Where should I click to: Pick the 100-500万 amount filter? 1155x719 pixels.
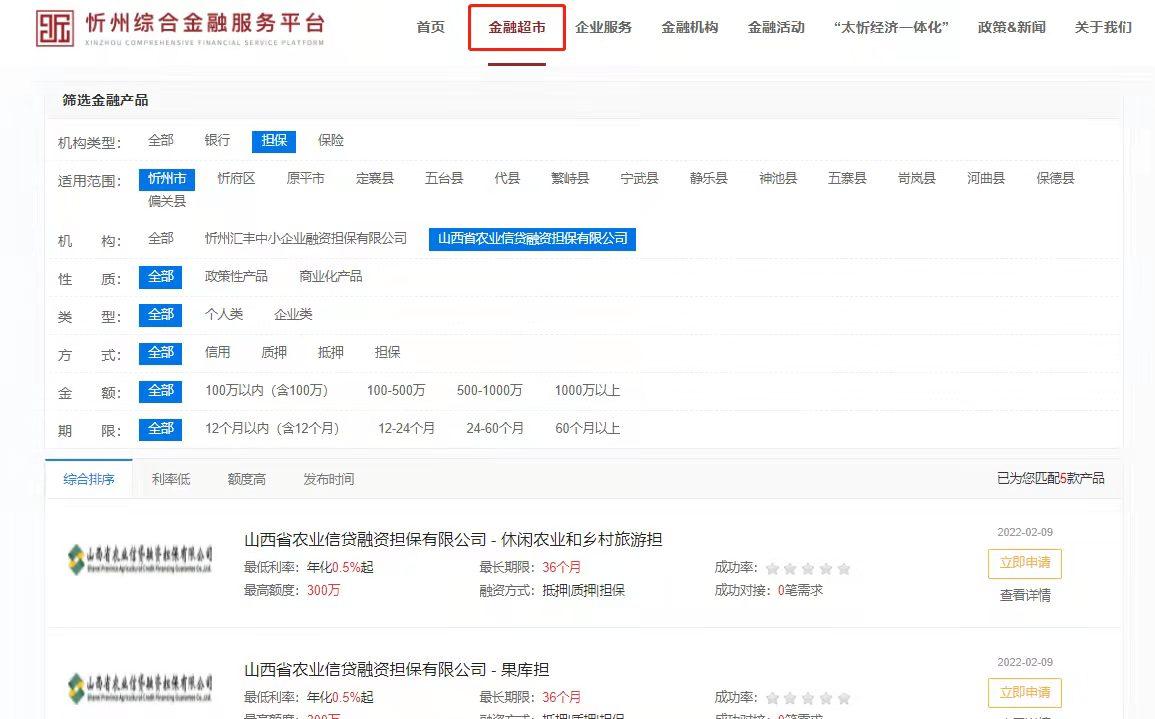pos(395,391)
